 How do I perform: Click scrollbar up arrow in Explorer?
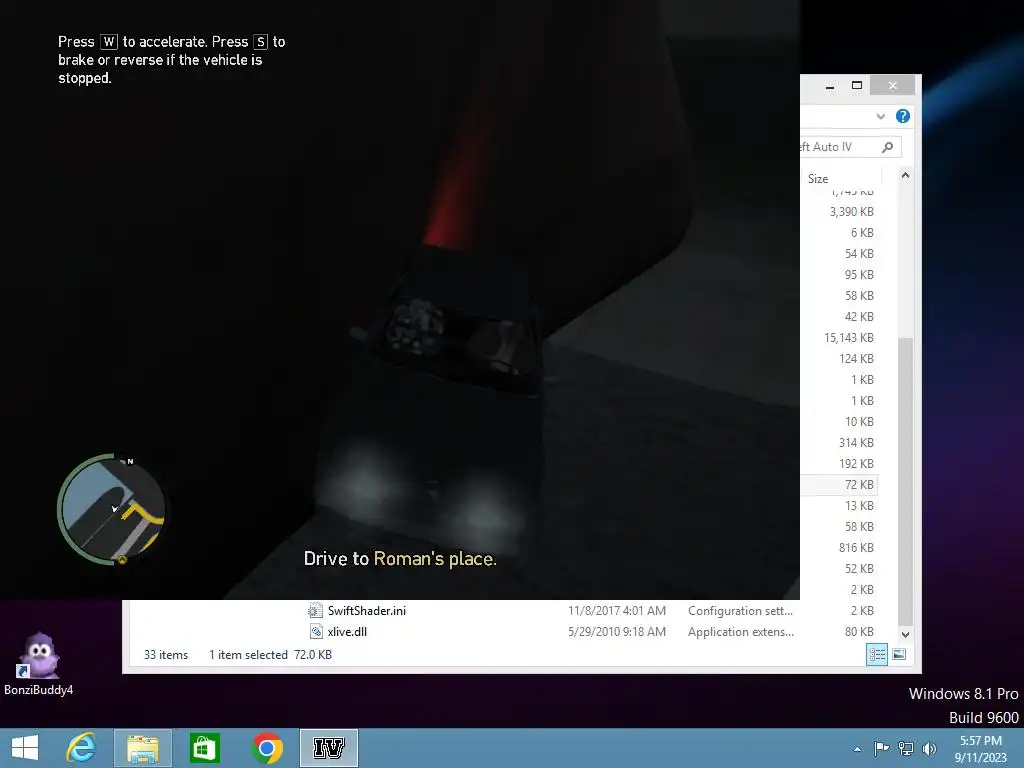(x=905, y=176)
